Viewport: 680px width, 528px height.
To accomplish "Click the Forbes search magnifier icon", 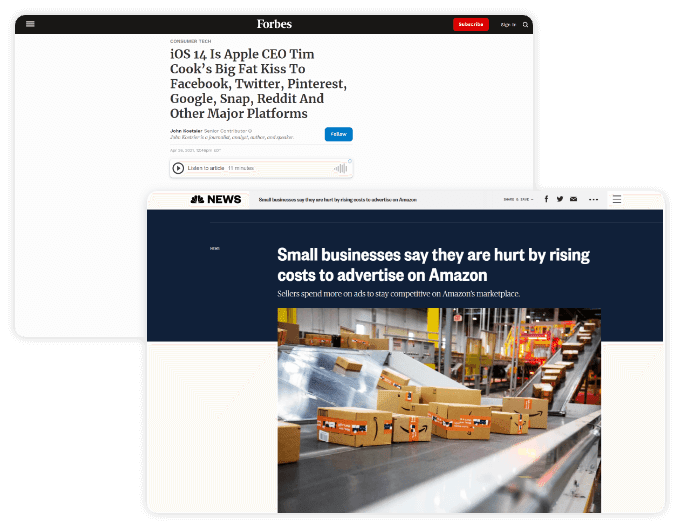I will coord(525,25).
